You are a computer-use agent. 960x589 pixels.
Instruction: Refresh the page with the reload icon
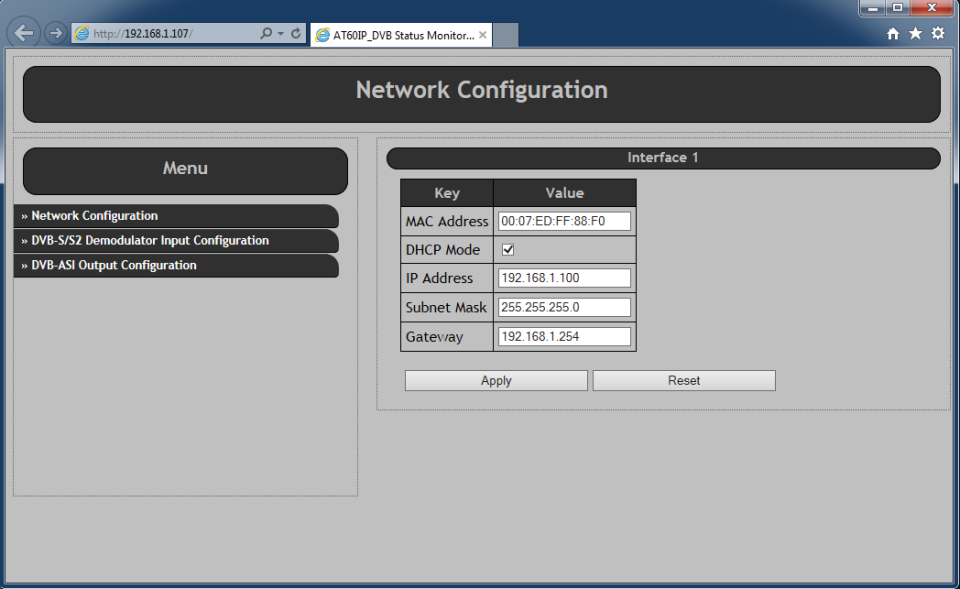(296, 34)
